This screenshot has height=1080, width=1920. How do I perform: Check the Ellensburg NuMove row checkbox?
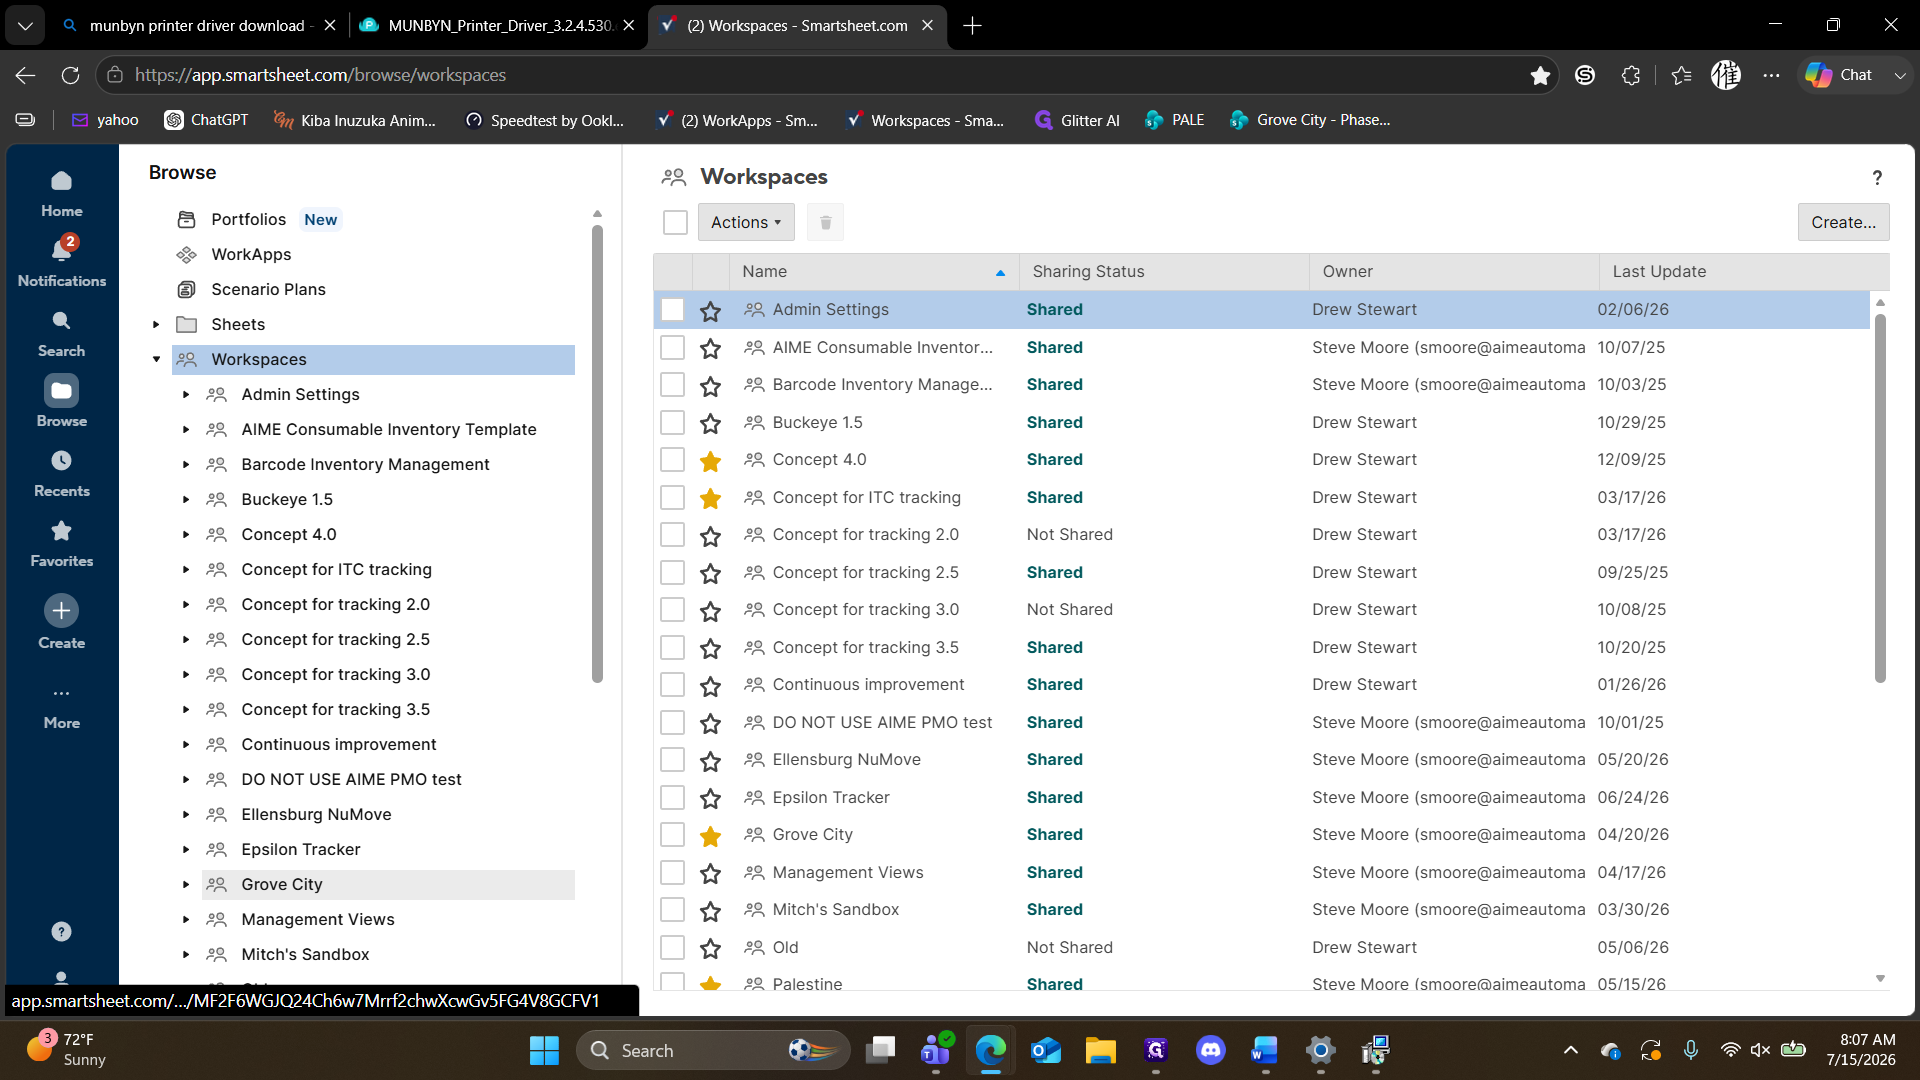coord(672,760)
